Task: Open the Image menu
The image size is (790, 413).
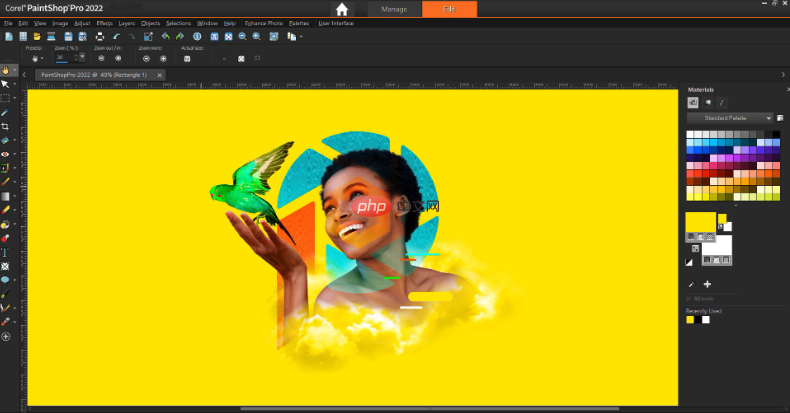Action: pyautogui.click(x=60, y=23)
